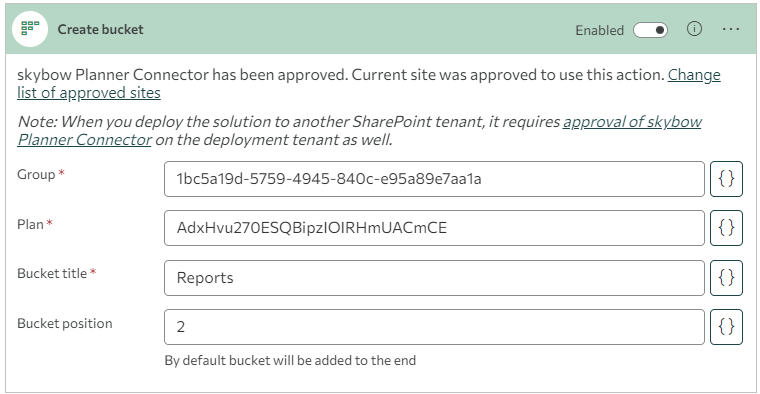Click the Bucket position field showing 2
Viewport: 760px width, 394px height.
434,327
